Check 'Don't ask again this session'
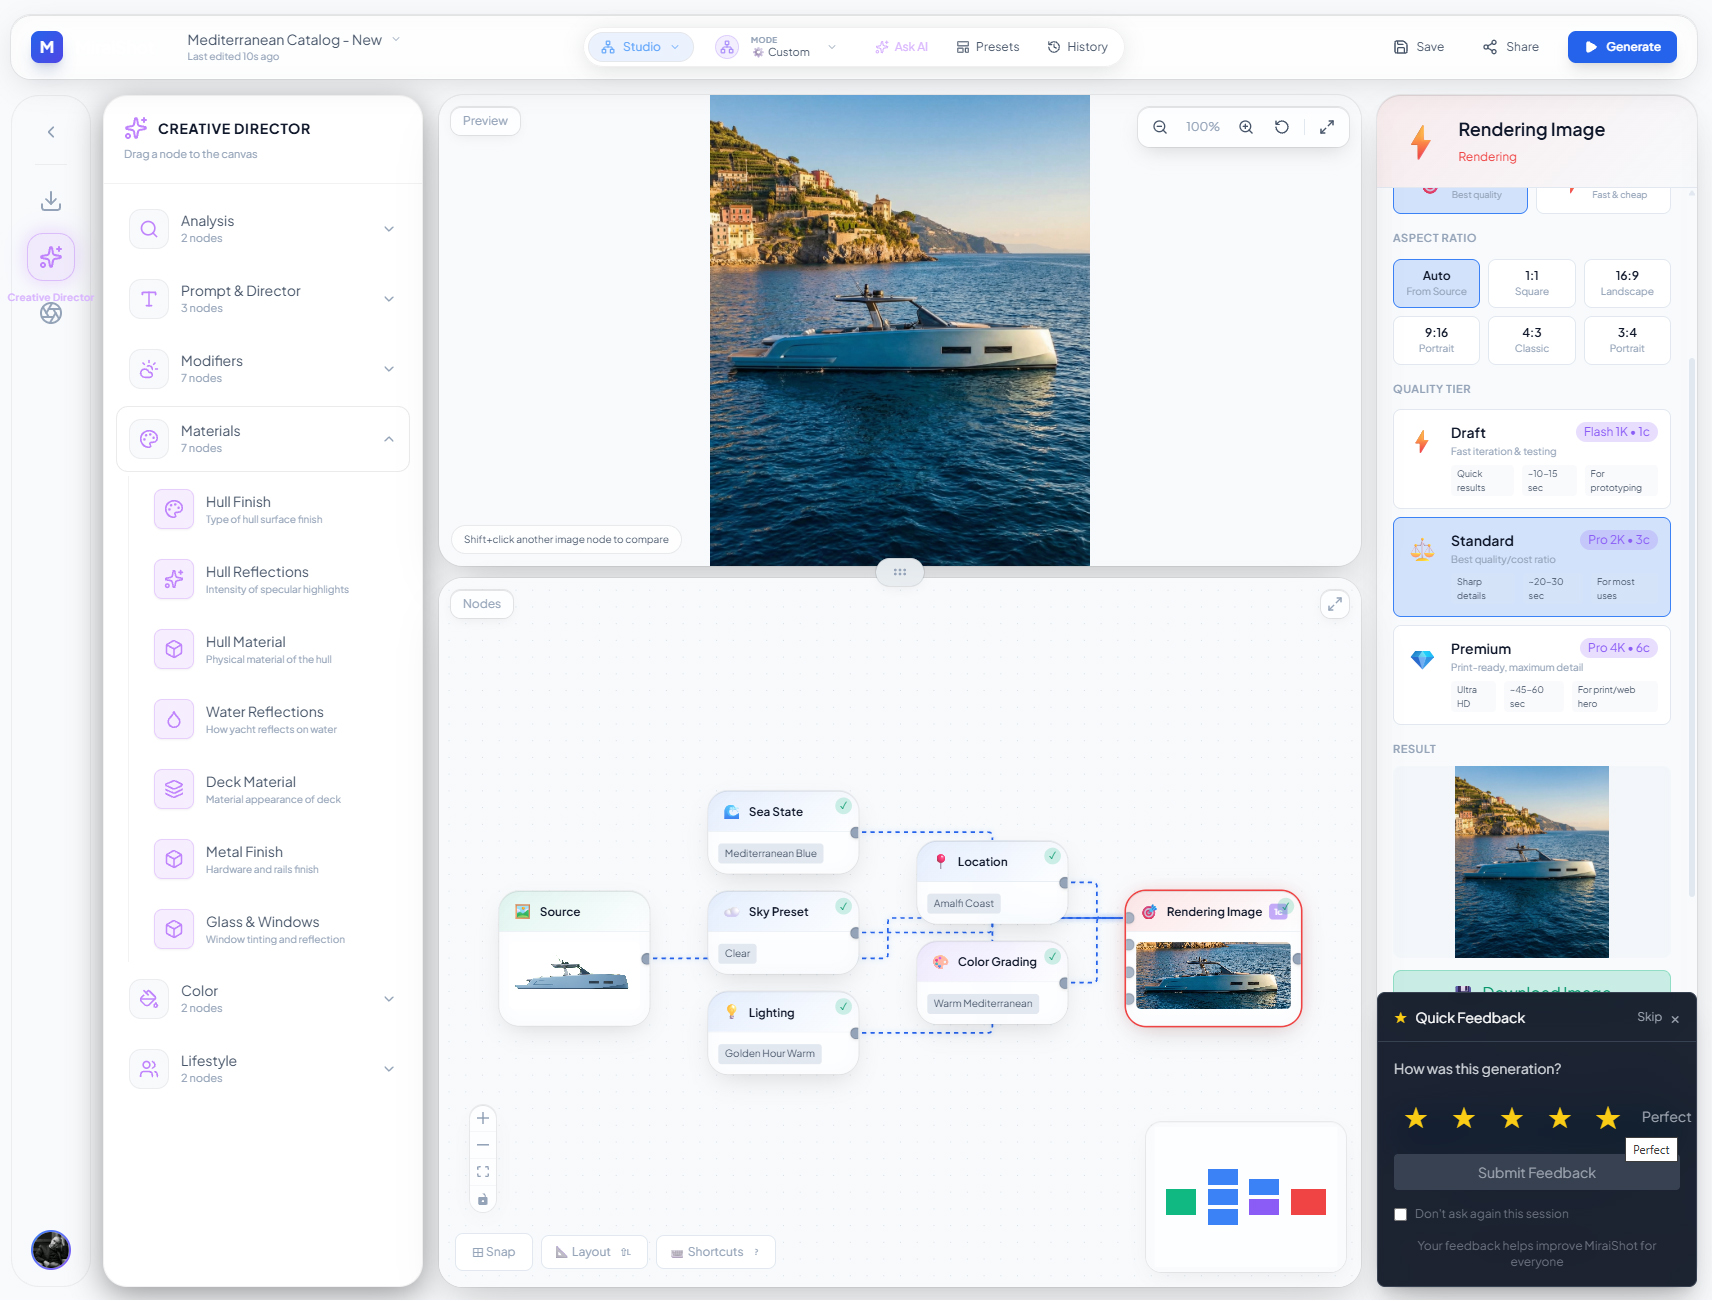The height and width of the screenshot is (1301, 1713). [x=1400, y=1214]
